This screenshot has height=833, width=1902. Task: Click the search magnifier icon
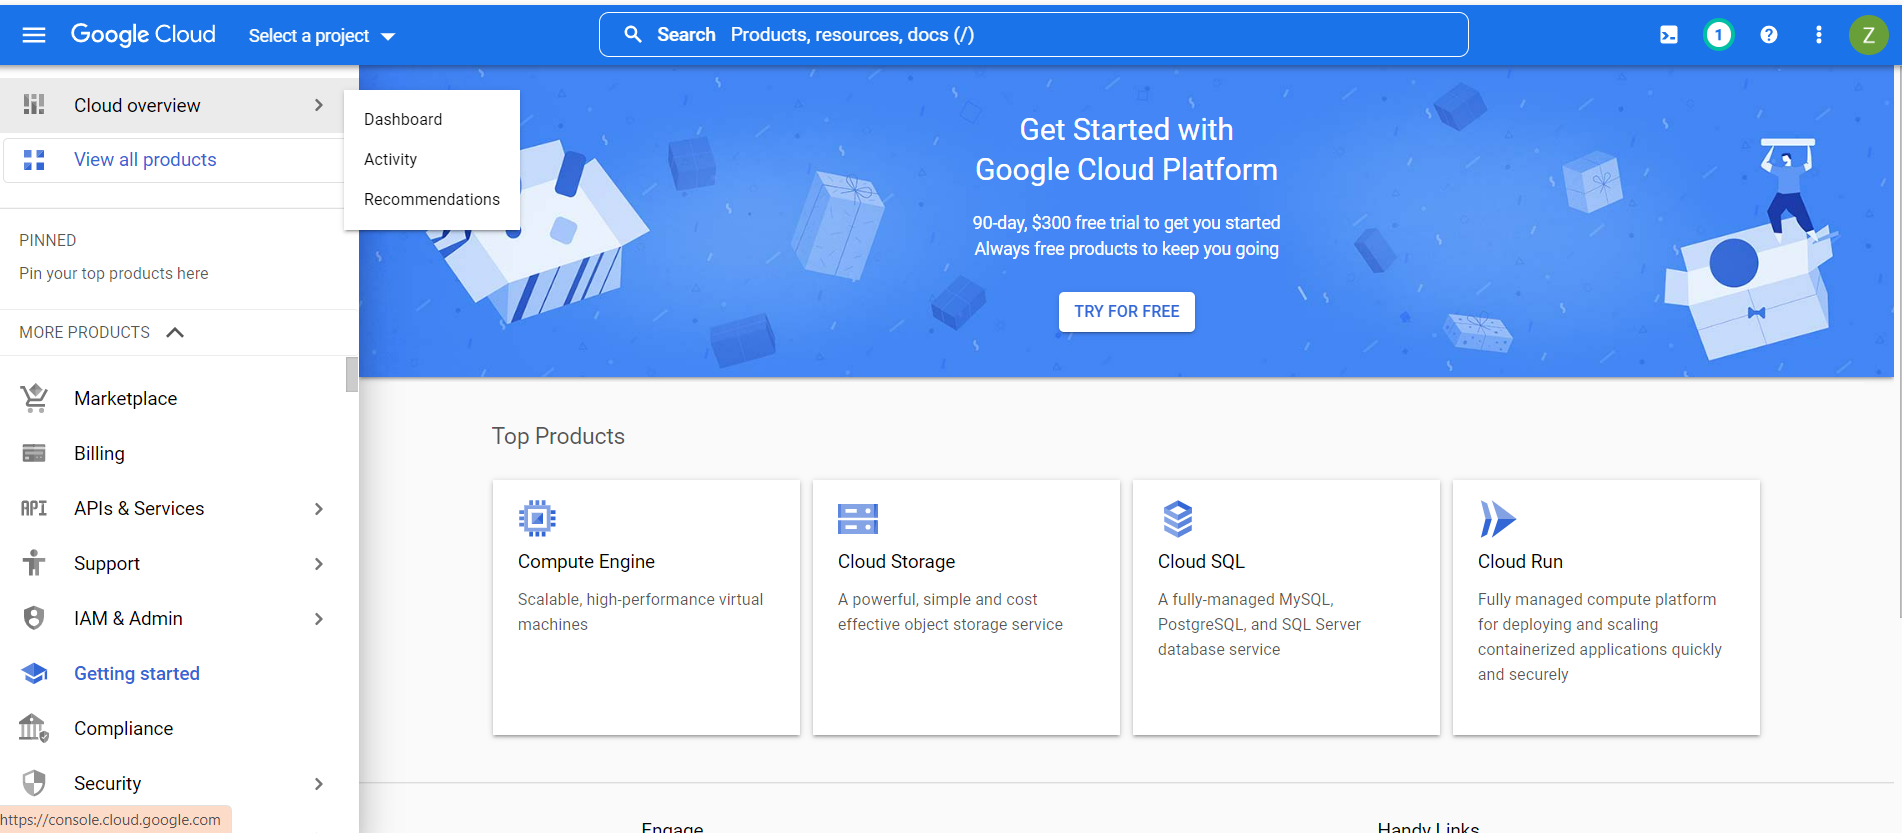point(633,35)
